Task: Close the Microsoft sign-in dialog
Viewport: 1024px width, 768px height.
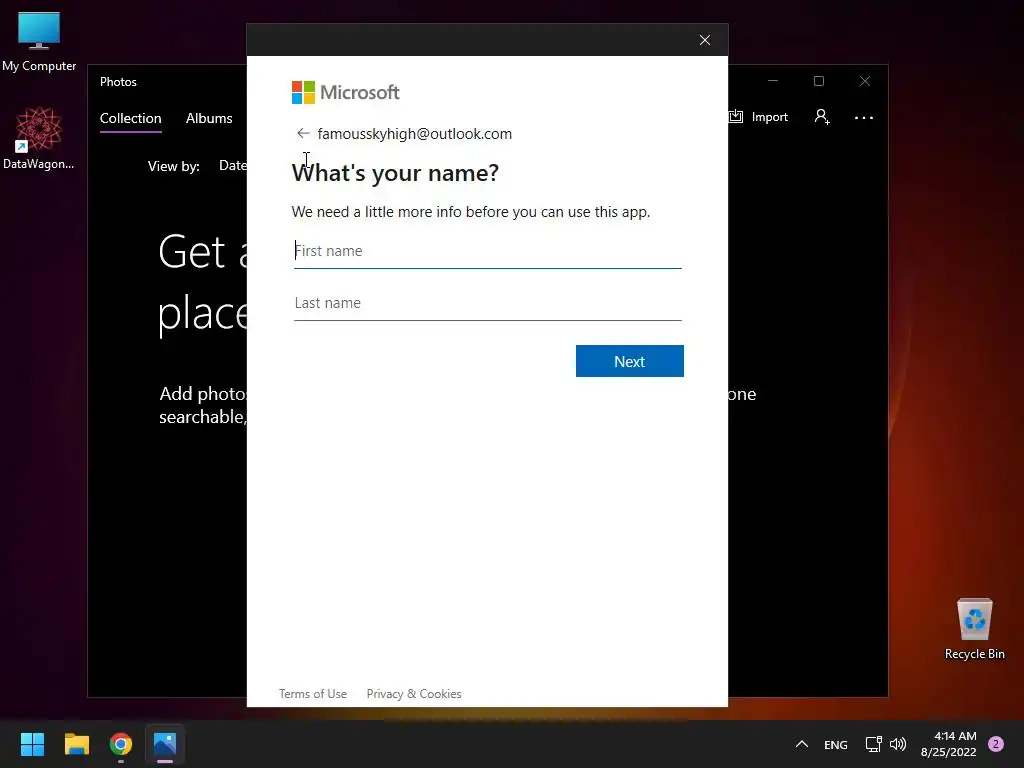Action: coord(705,40)
